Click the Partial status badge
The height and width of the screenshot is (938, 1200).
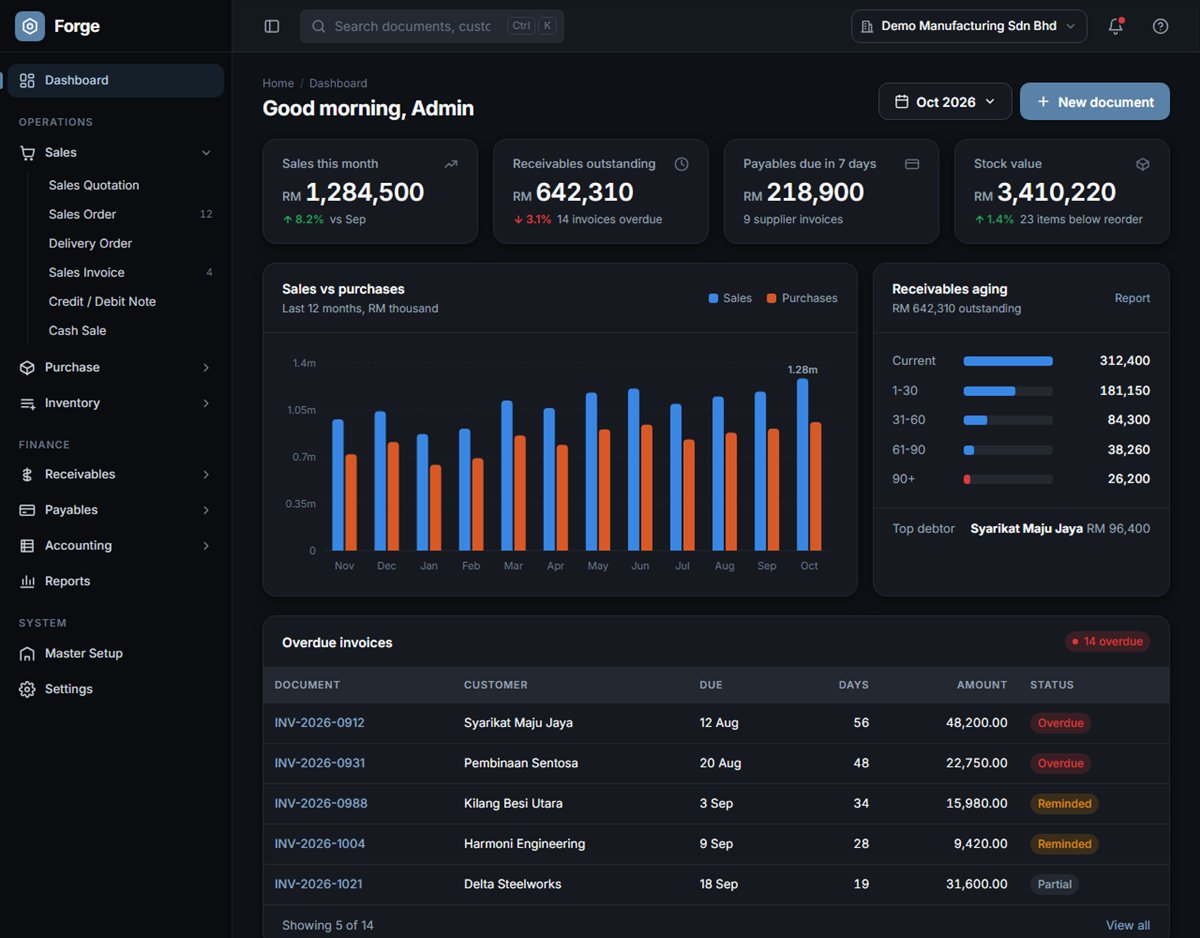coord(1054,884)
